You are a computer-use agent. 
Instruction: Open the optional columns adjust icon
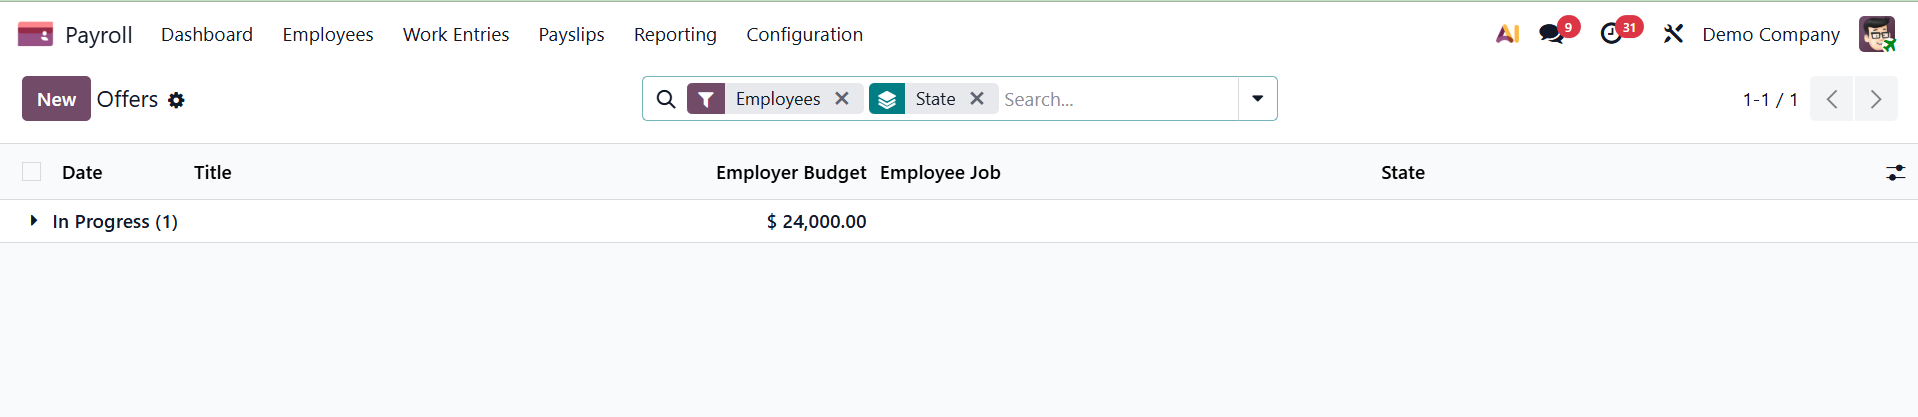(x=1895, y=172)
